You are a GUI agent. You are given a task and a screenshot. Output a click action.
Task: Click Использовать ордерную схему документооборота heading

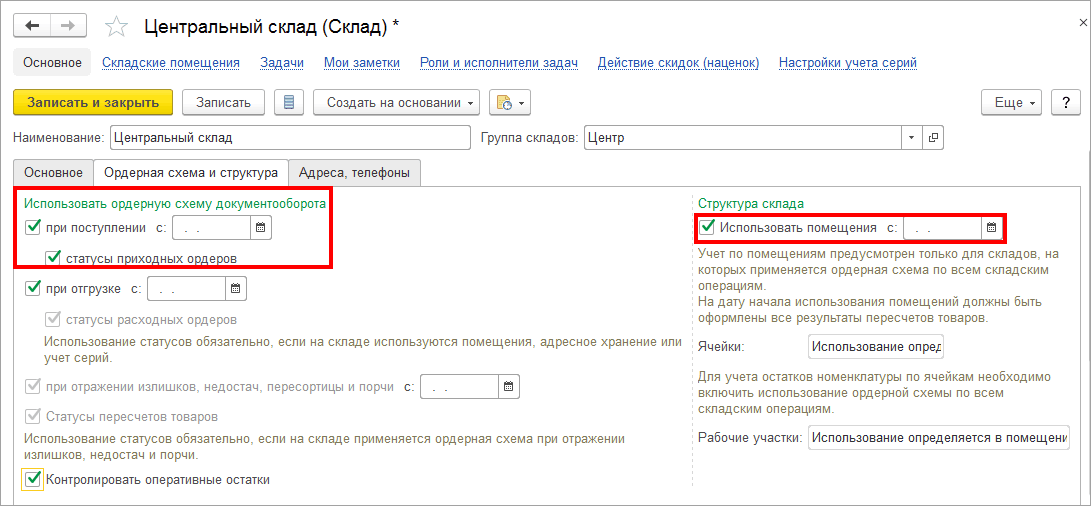[x=175, y=204]
